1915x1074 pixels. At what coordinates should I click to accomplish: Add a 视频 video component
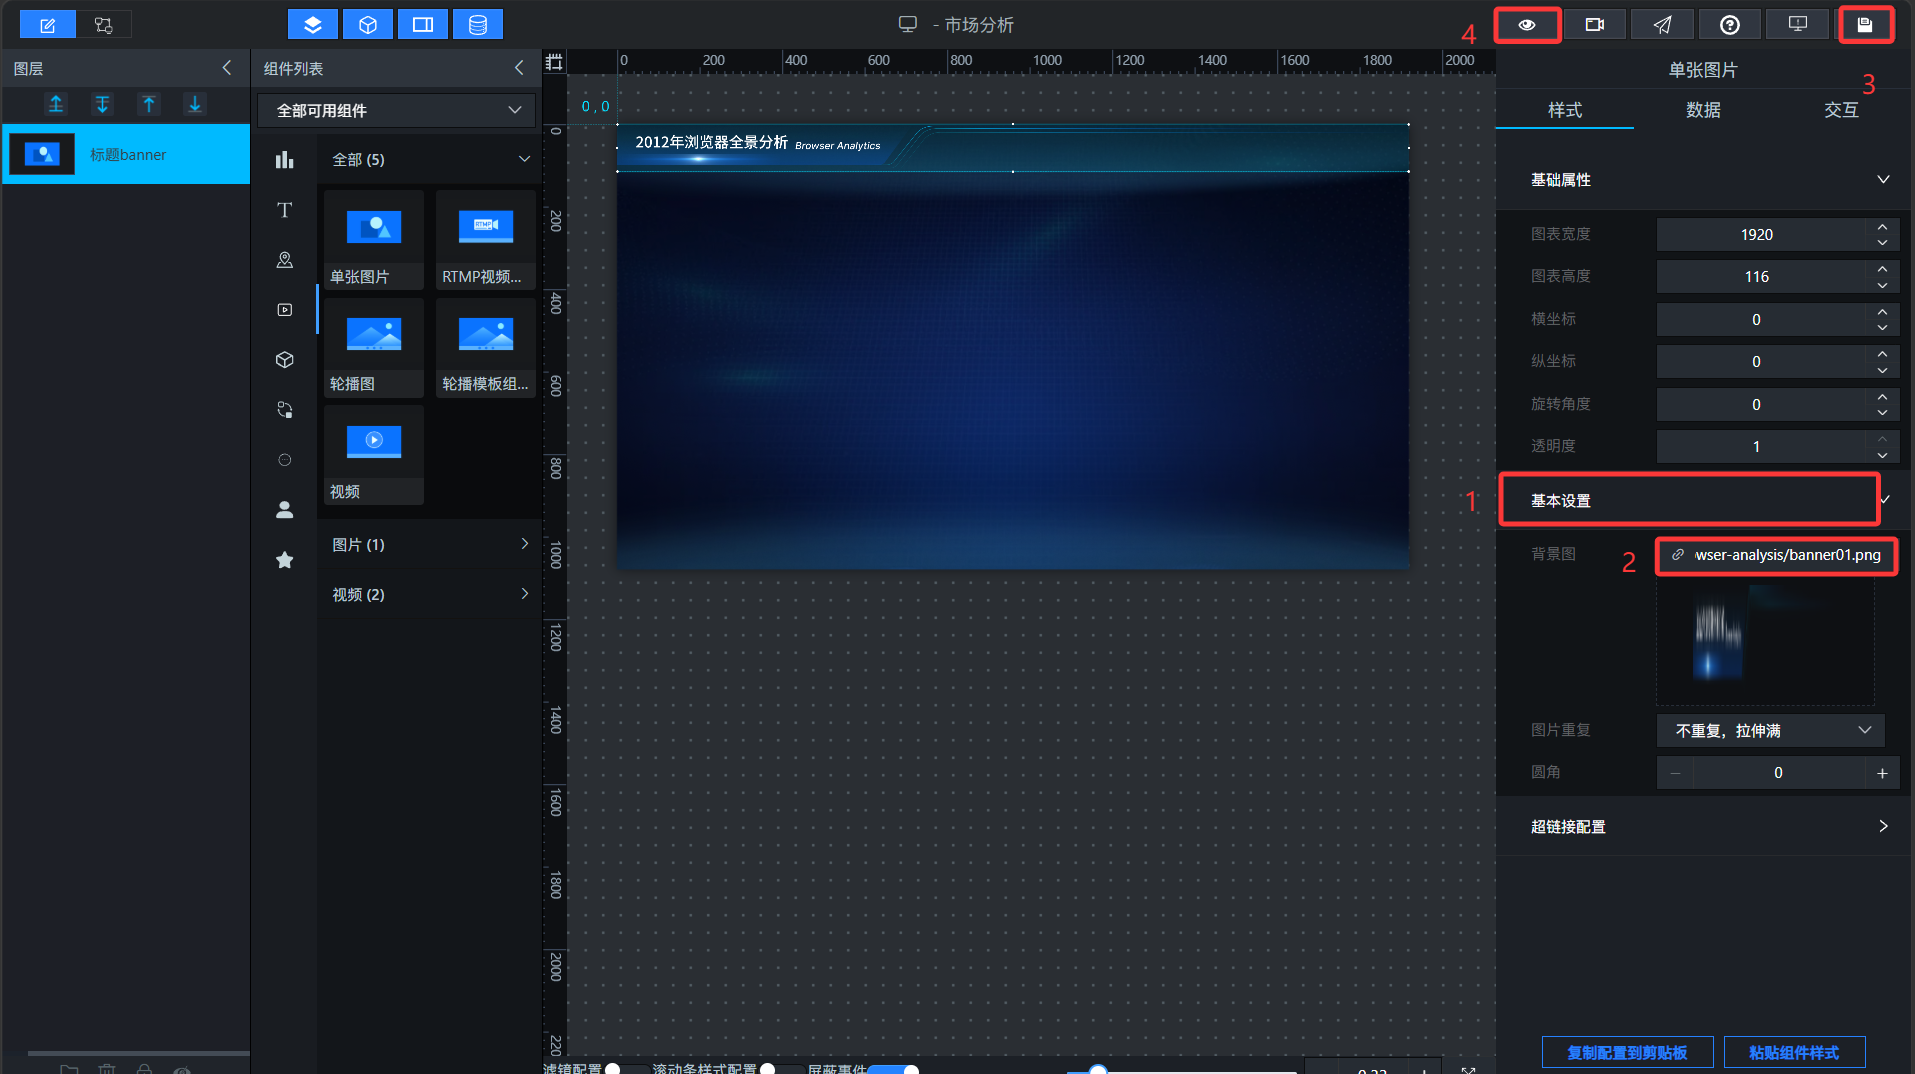[374, 455]
